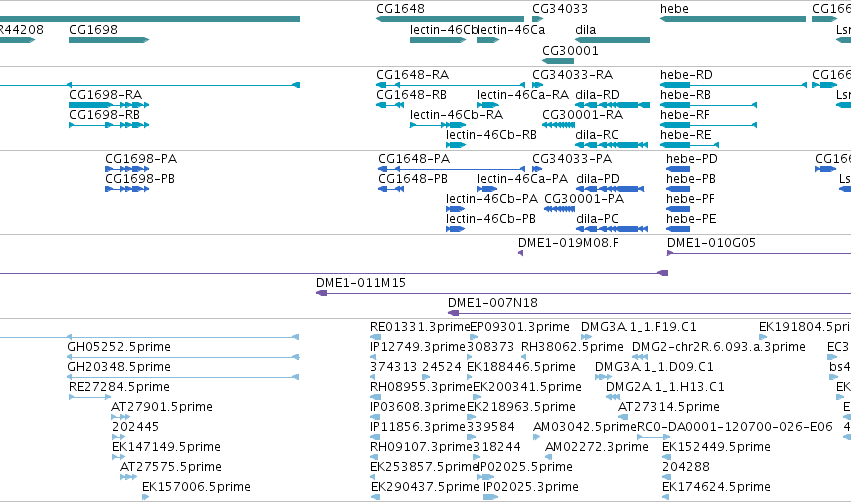851x502 pixels.
Task: Select transcript lectin-46Cb-RB
Action: [x=491, y=135]
